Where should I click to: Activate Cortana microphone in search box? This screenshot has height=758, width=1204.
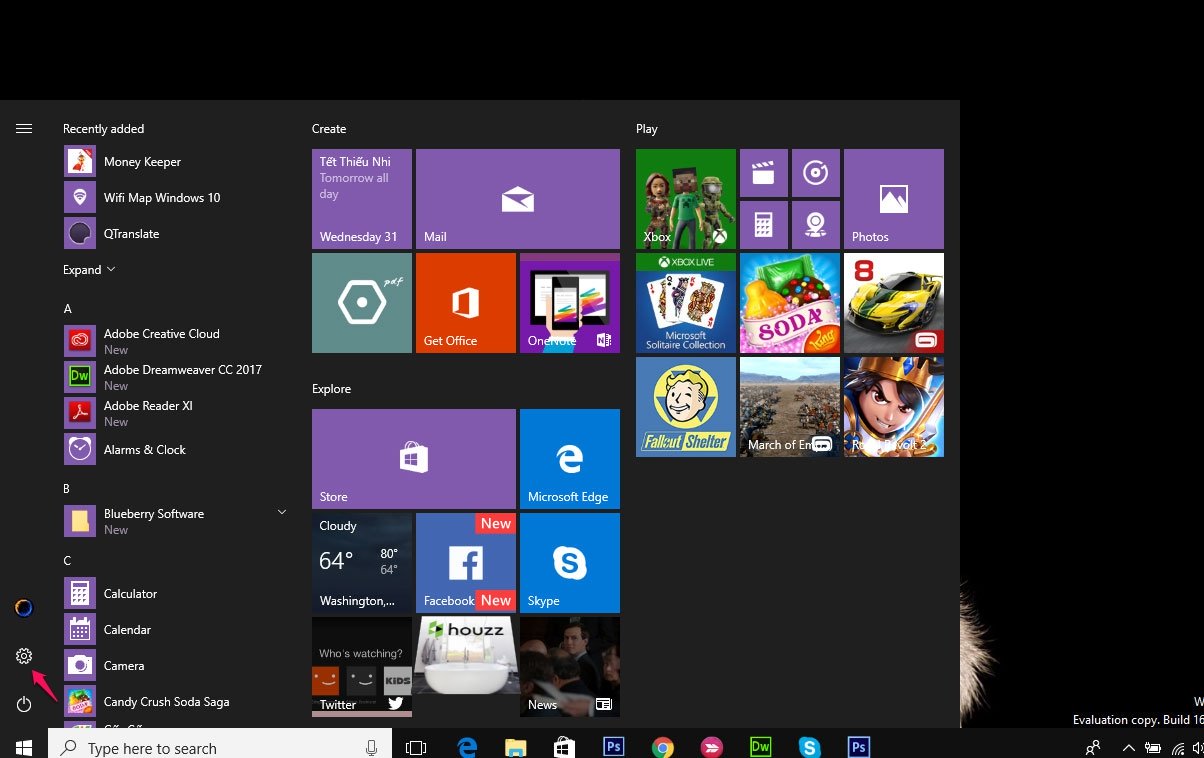point(372,747)
